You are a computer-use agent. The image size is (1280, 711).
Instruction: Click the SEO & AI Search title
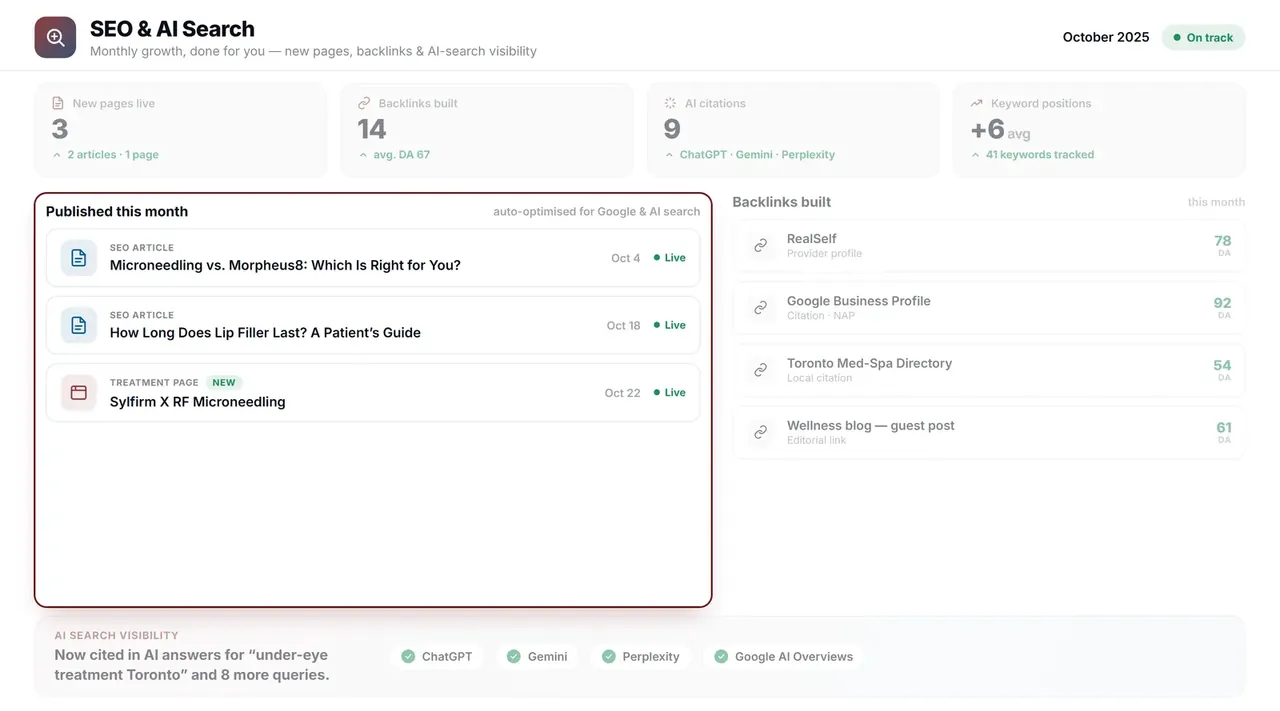tap(172, 29)
